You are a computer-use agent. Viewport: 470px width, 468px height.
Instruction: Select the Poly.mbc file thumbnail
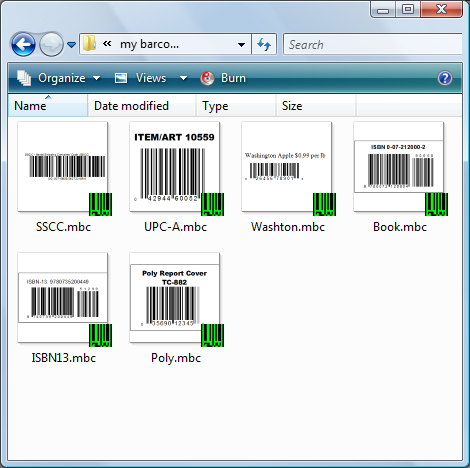click(175, 298)
